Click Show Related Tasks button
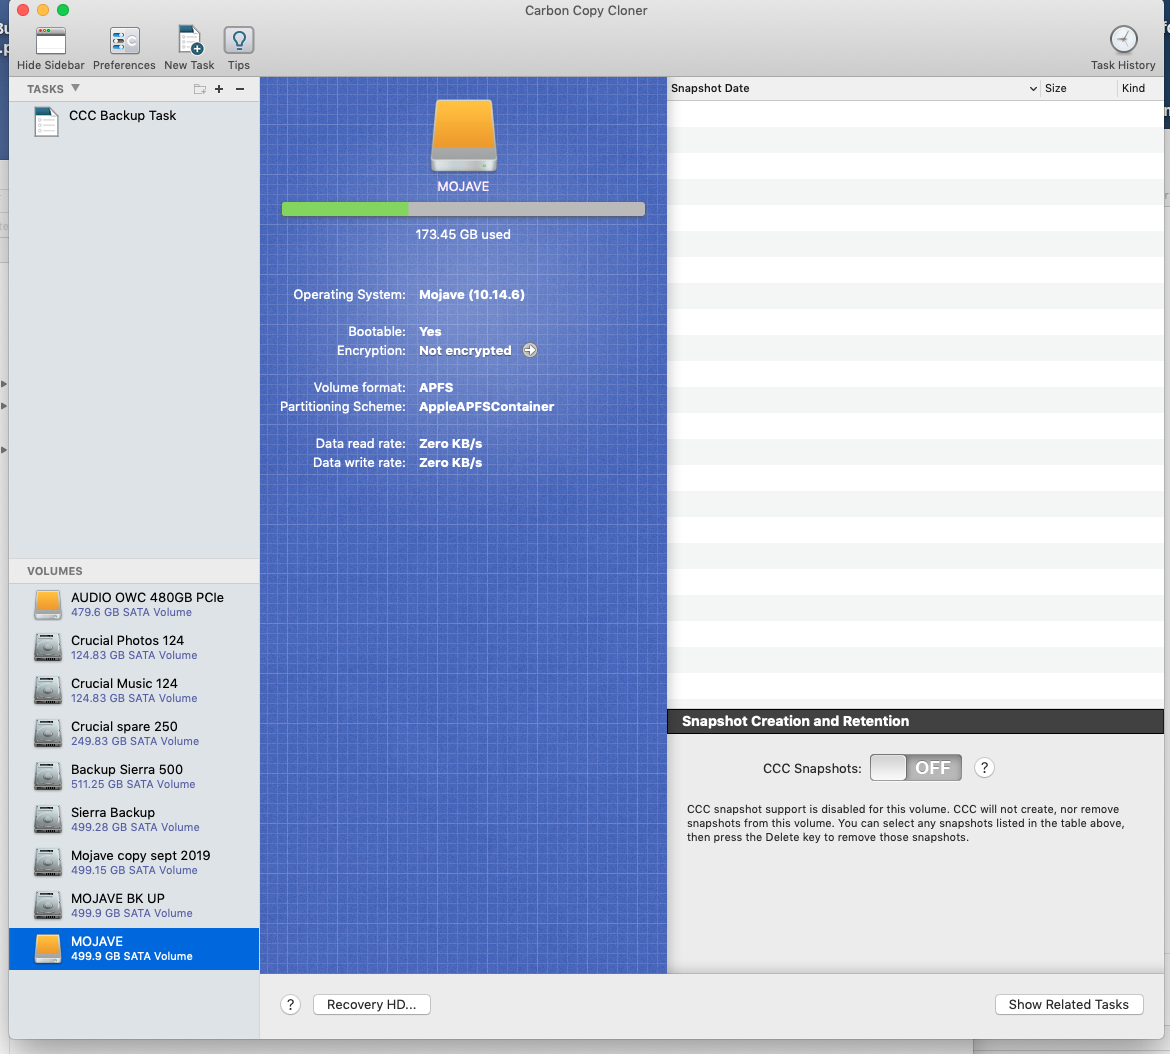 point(1069,1005)
